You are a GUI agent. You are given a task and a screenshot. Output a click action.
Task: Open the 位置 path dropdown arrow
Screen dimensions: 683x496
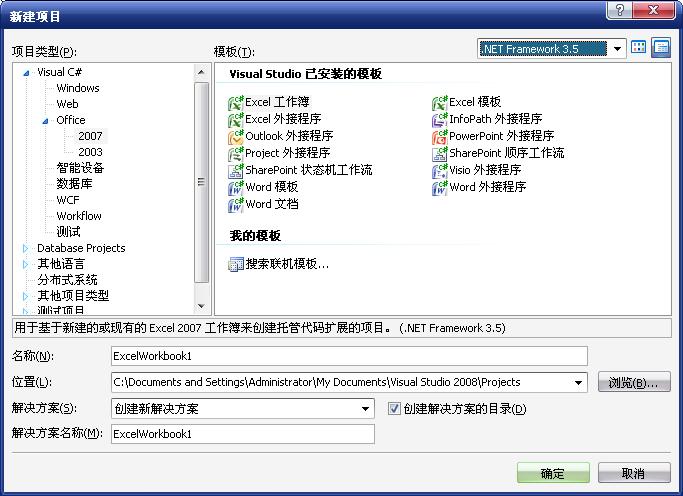point(578,382)
